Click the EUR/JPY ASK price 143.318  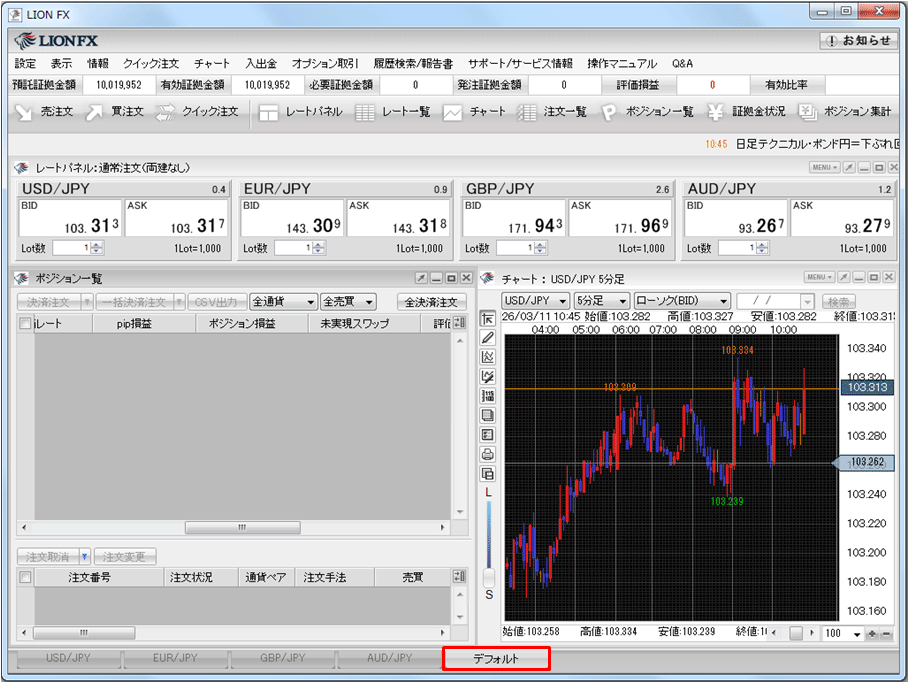(398, 219)
